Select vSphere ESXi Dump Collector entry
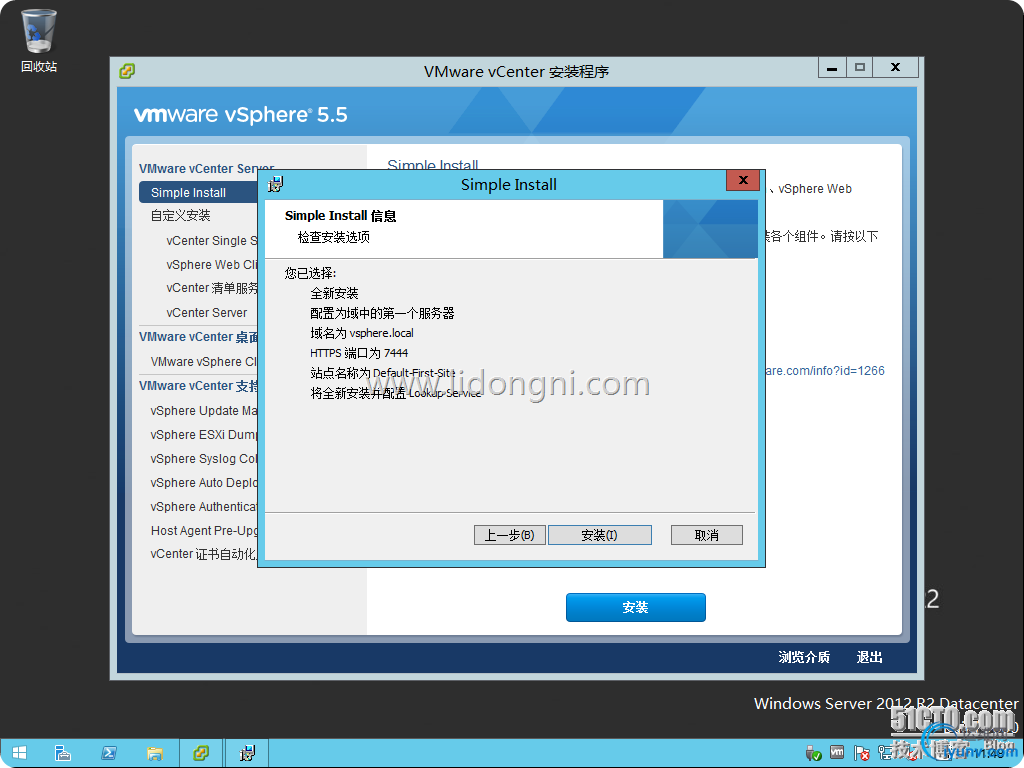This screenshot has height=768, width=1024. 204,435
